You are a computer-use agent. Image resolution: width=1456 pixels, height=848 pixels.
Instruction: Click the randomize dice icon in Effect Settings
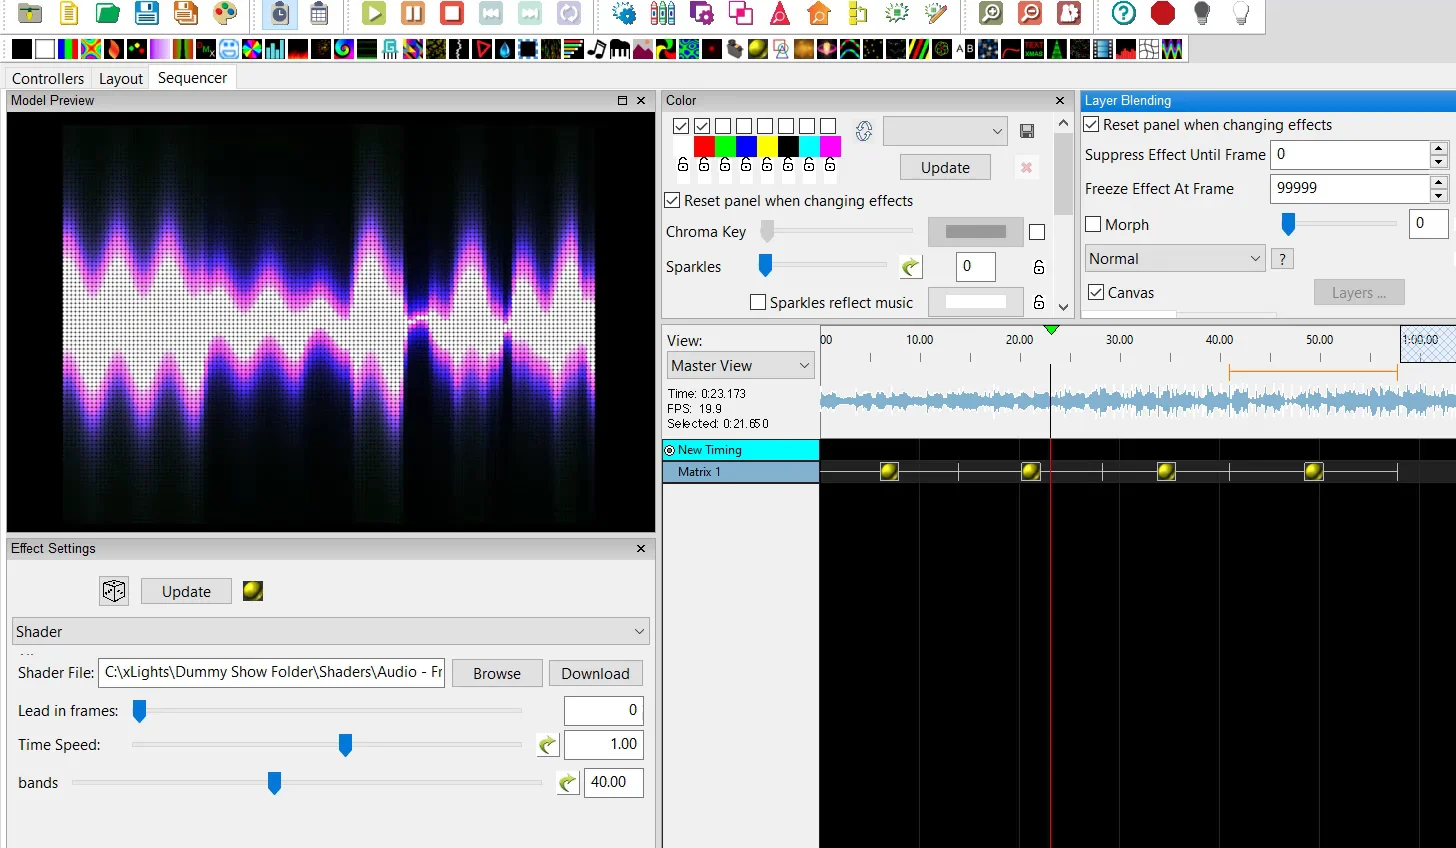[114, 591]
